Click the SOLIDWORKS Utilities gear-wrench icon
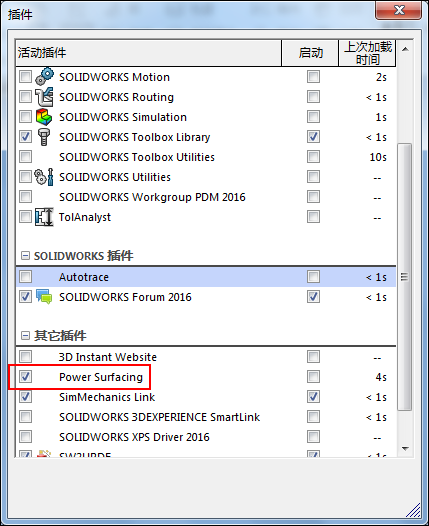 [x=44, y=177]
